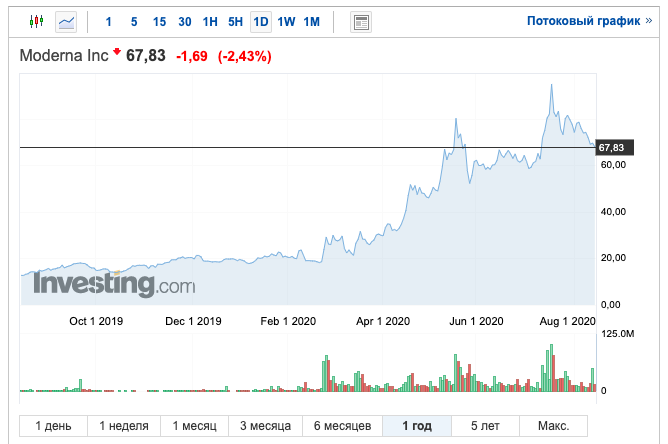The width and height of the screenshot is (668, 444).
Task: Set interval to 5 minutes
Action: click(x=134, y=22)
